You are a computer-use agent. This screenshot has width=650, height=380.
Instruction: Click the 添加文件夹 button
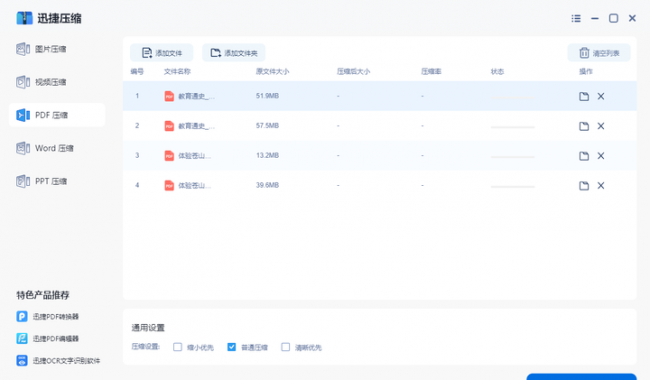[x=233, y=53]
